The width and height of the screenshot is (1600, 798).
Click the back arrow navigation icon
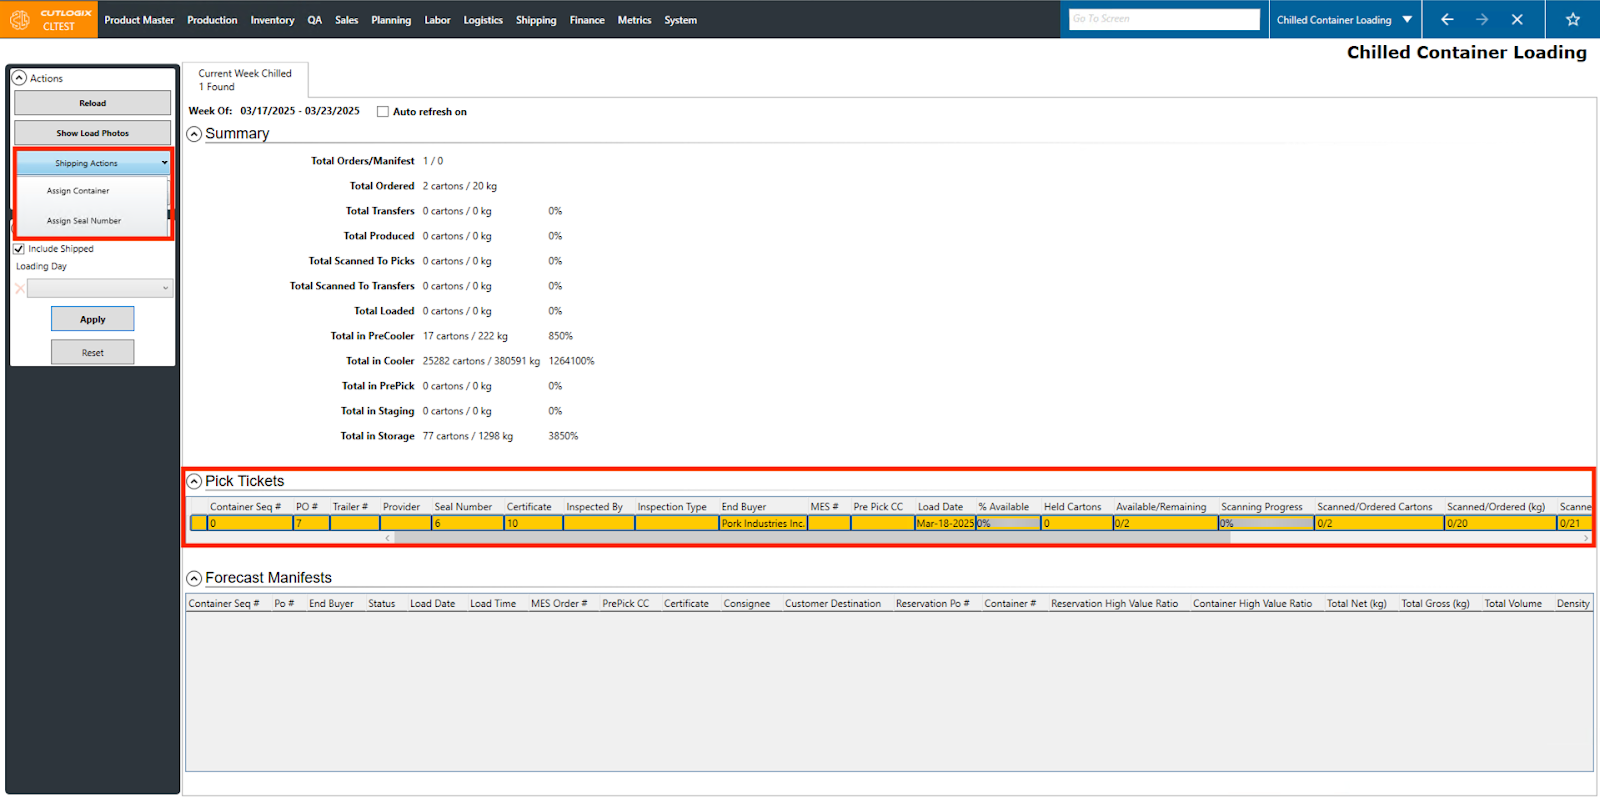[1446, 19]
